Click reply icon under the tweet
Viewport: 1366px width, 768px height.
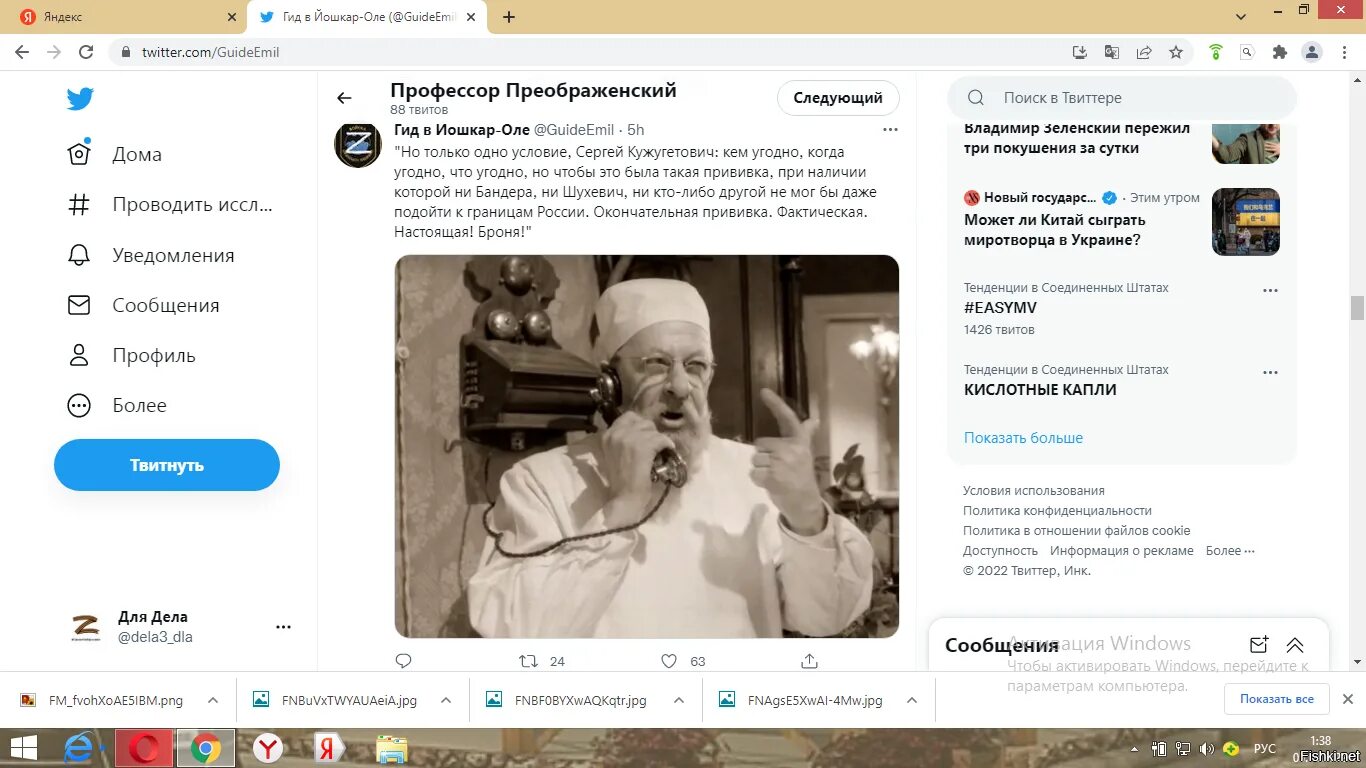(404, 661)
